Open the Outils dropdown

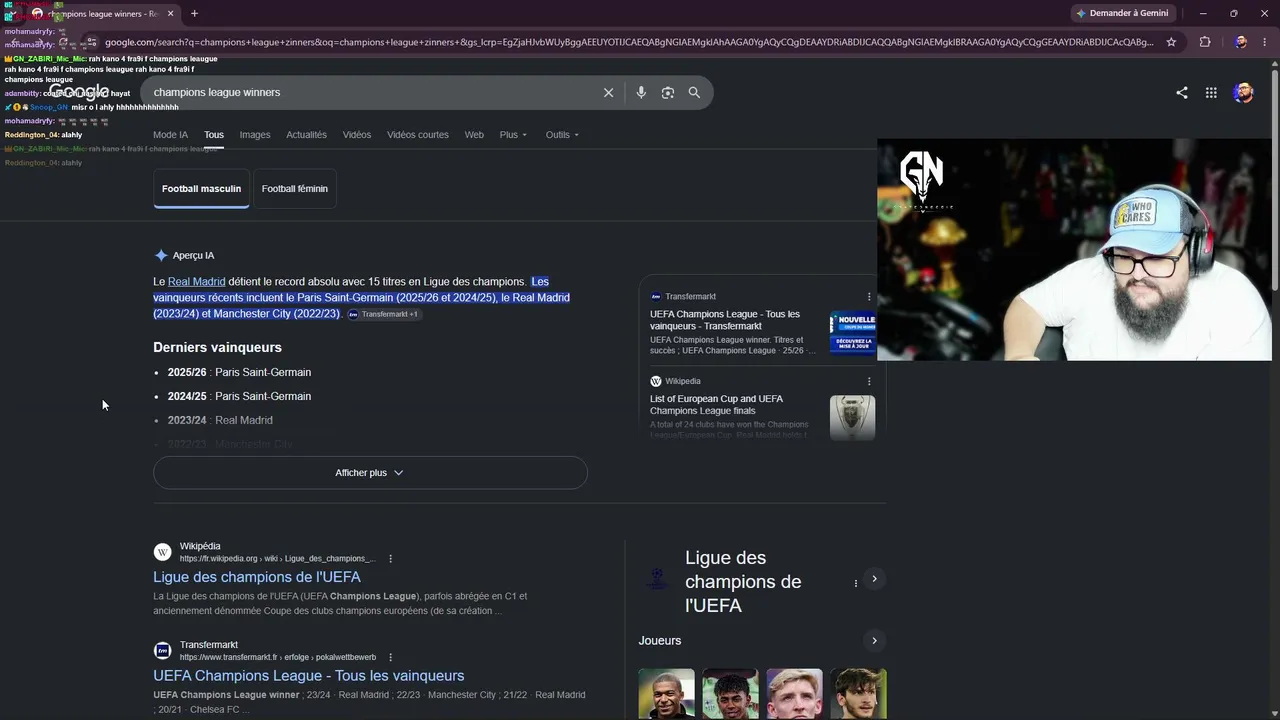(x=562, y=135)
